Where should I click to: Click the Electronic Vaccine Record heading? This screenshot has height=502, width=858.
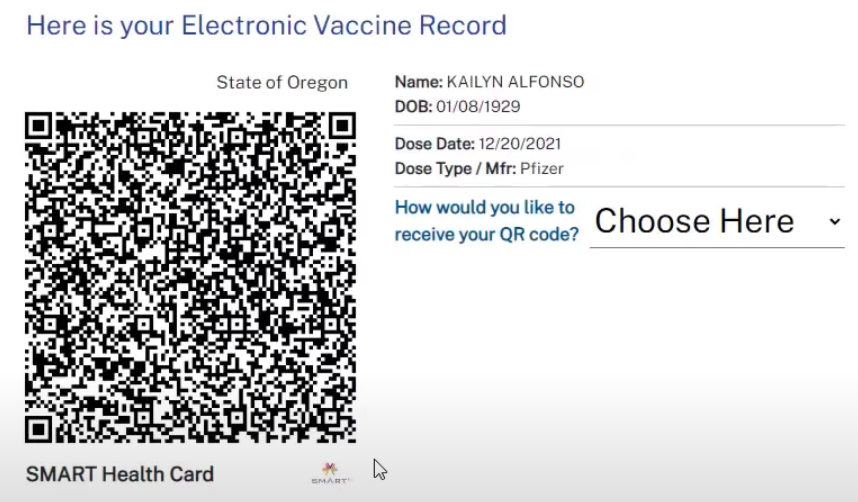tap(266, 25)
